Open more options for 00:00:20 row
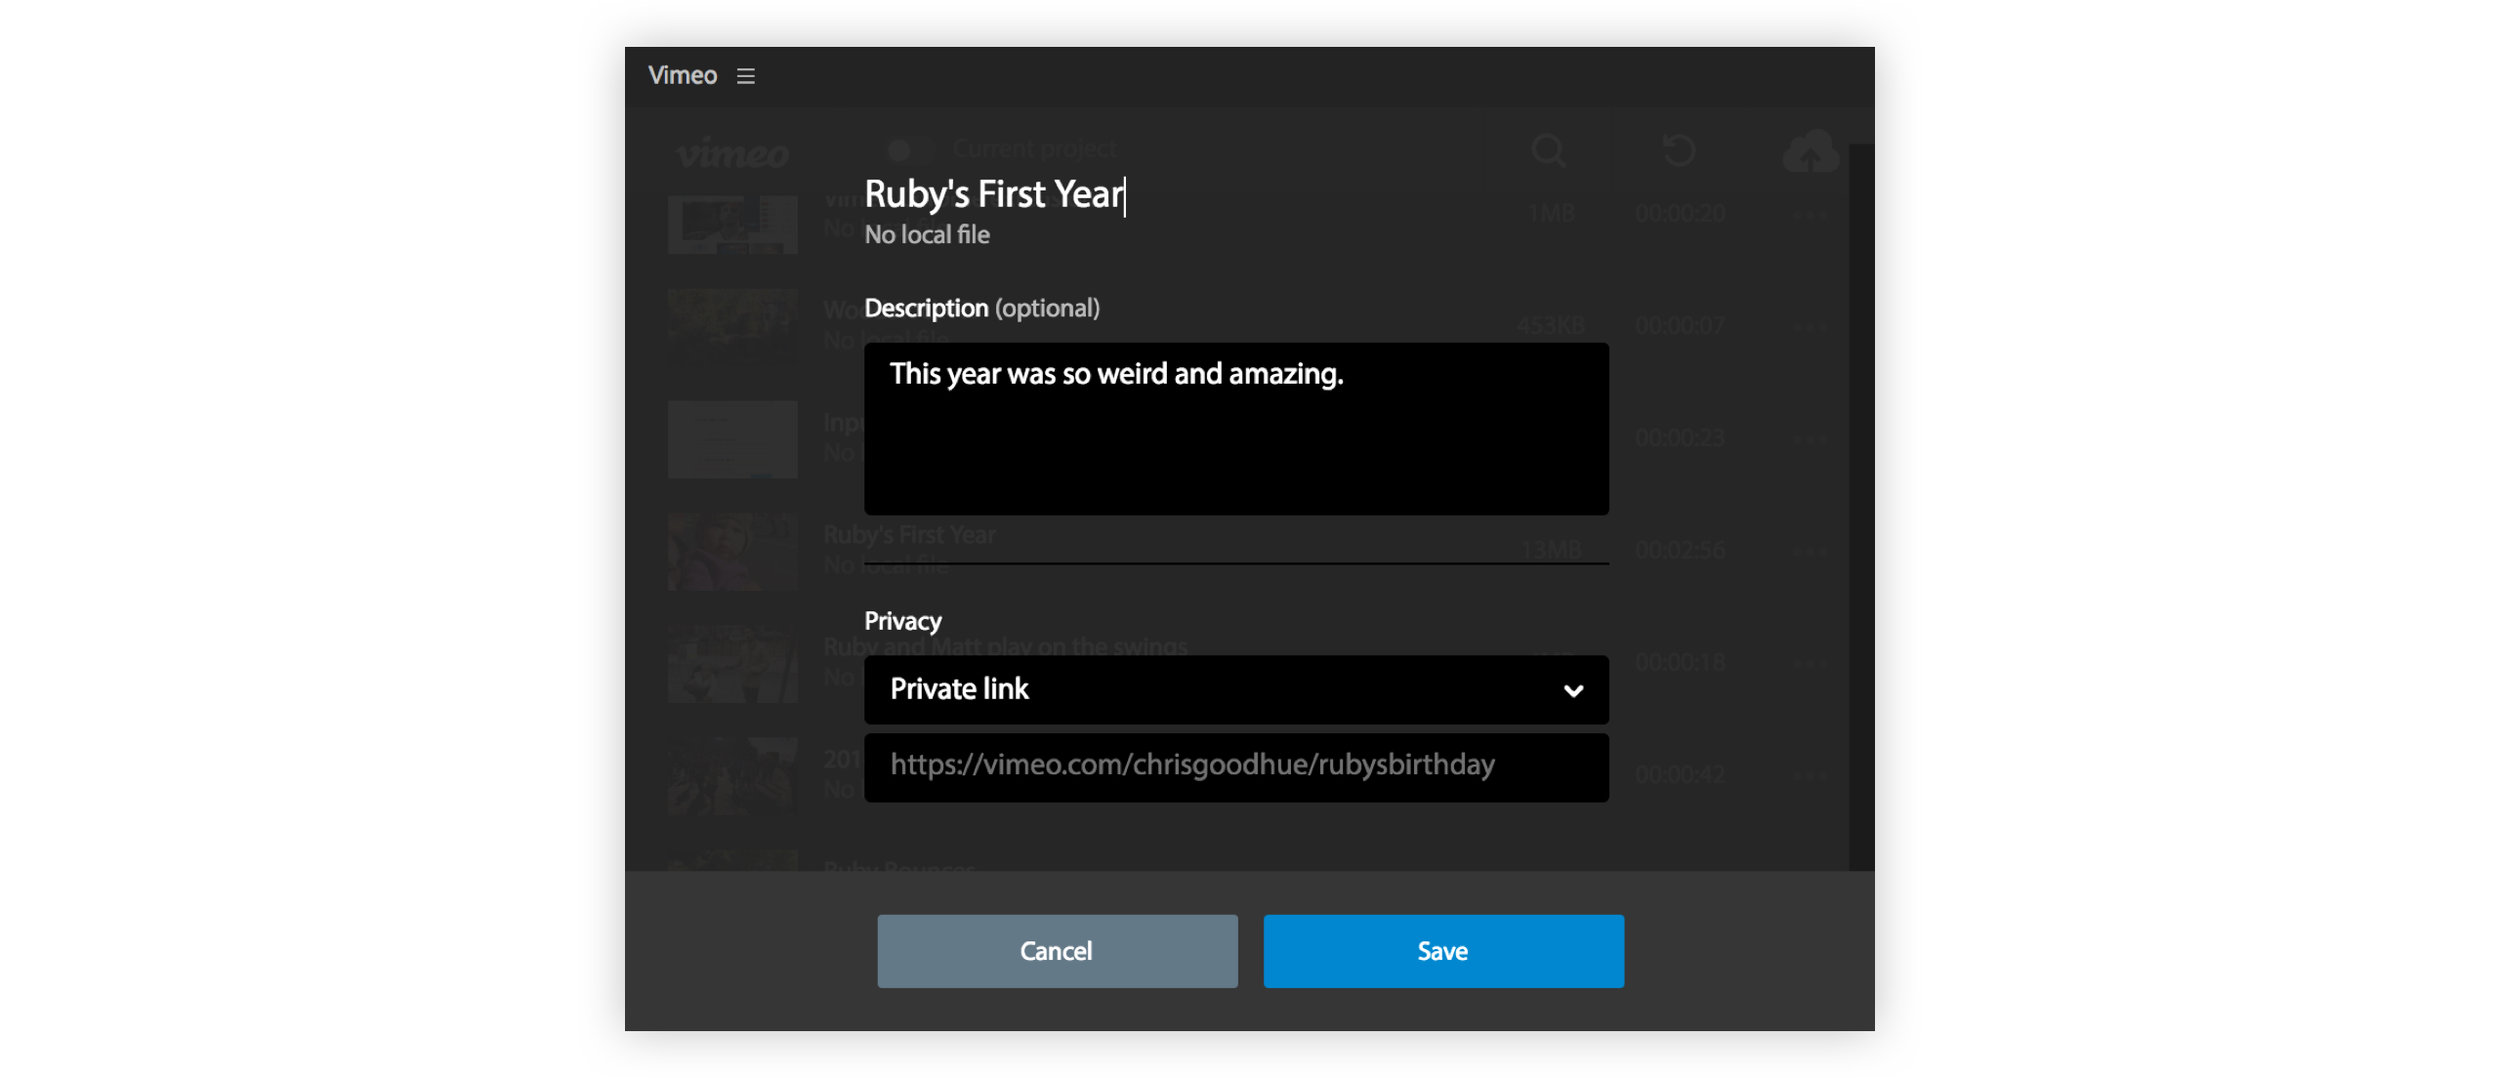2500x1078 pixels. (x=1810, y=215)
